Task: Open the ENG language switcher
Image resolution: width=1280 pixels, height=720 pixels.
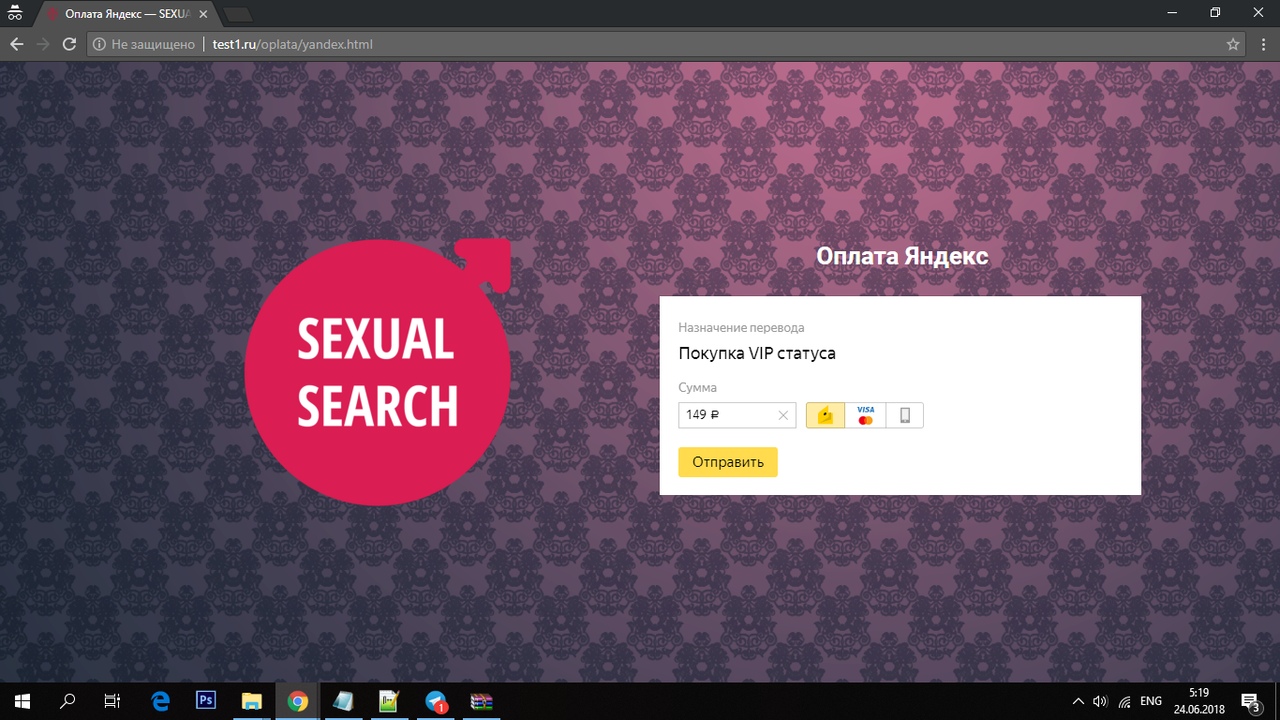Action: (1151, 701)
